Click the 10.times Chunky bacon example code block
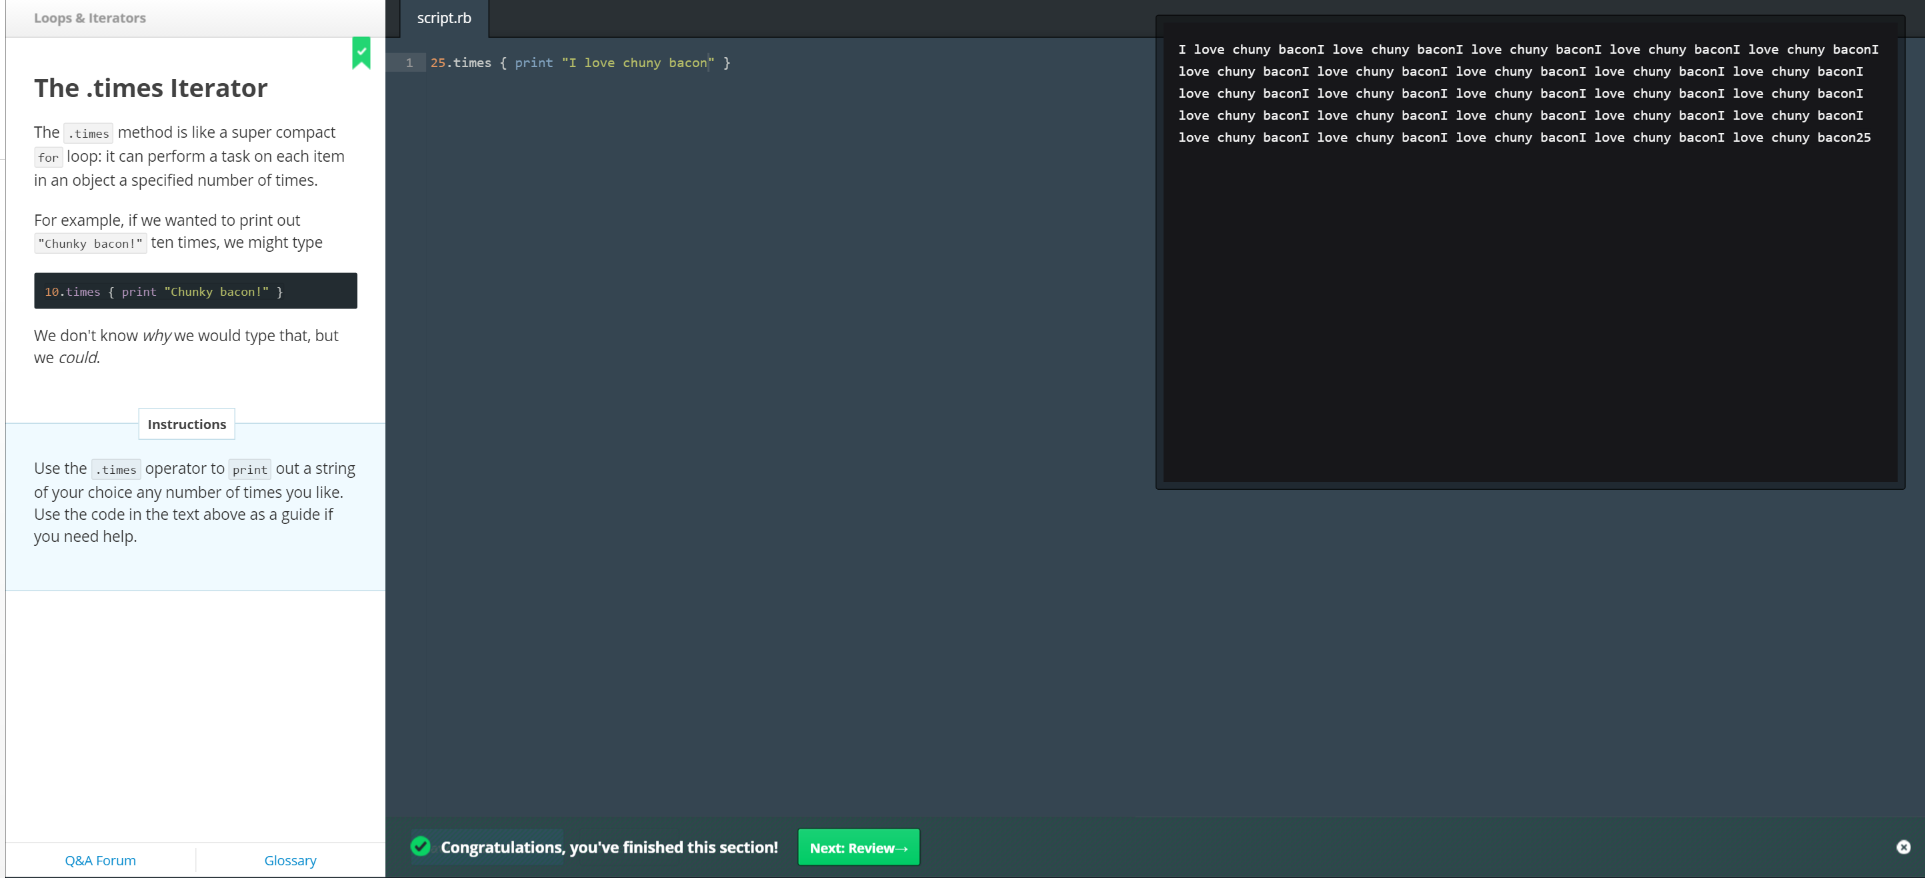 tap(195, 291)
